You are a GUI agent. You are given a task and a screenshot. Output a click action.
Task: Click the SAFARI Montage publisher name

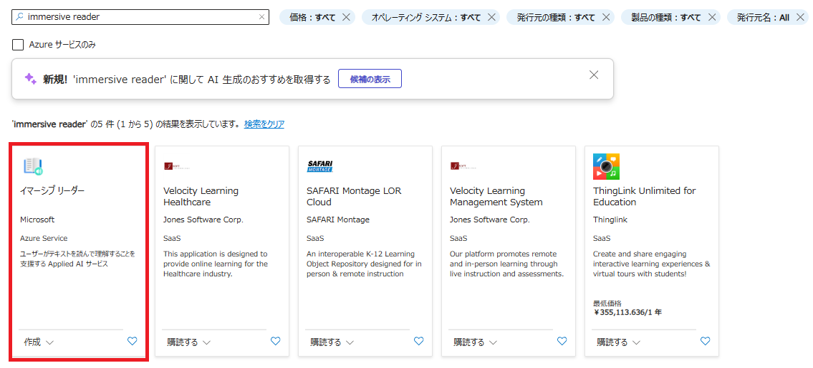point(338,220)
